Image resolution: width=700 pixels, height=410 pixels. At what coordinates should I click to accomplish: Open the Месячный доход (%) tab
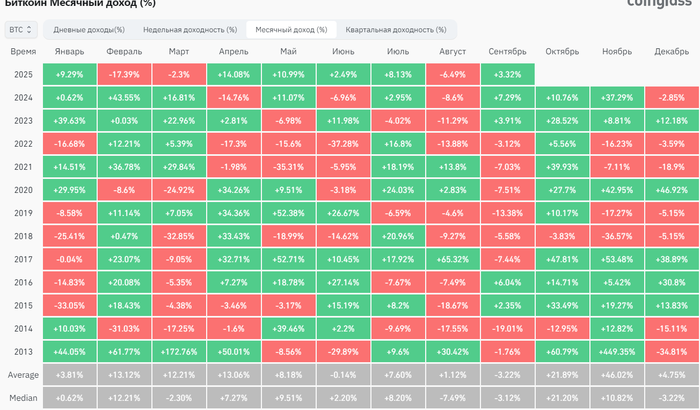coord(290,30)
